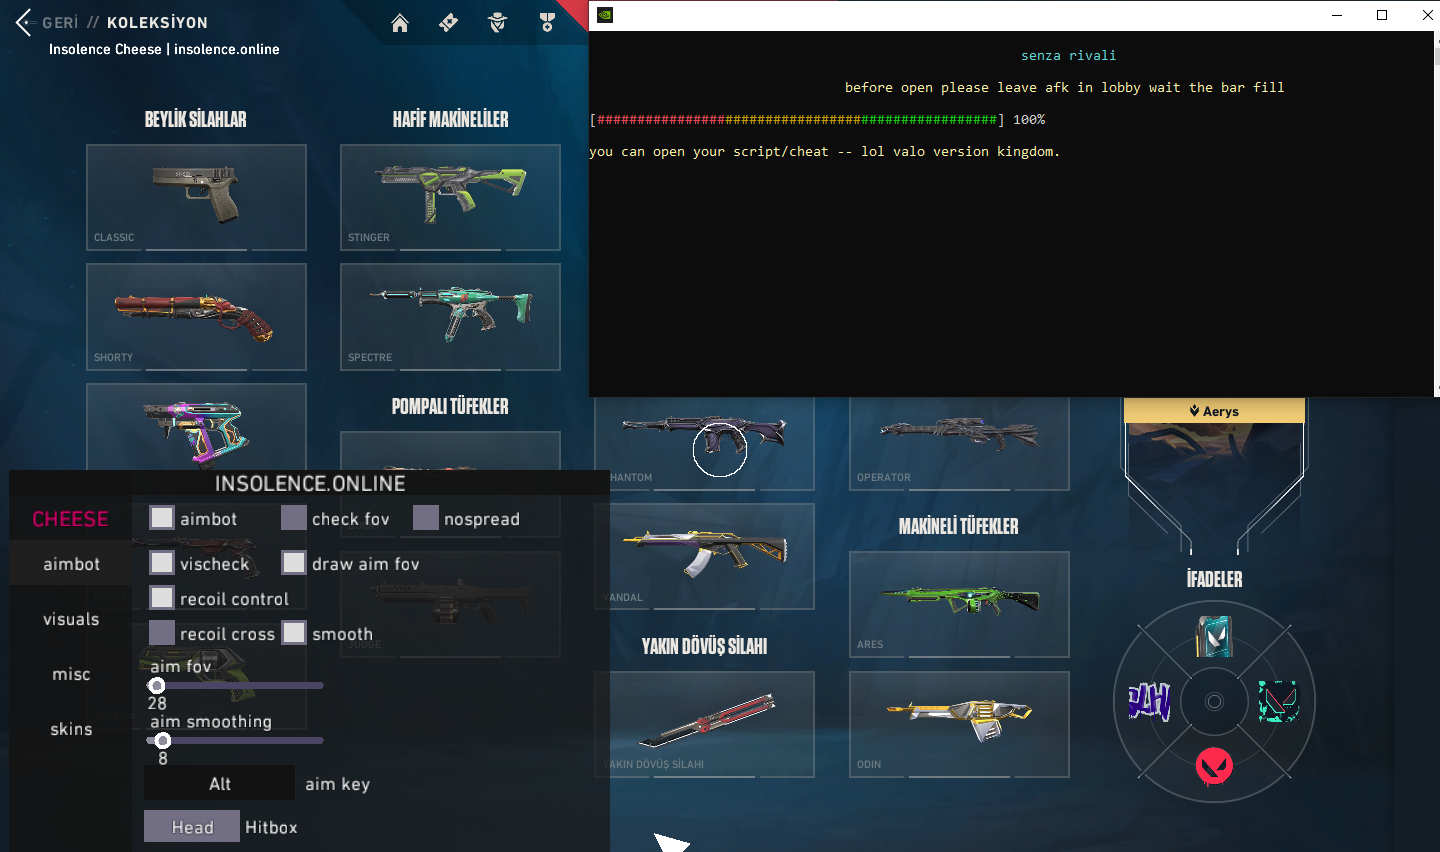Image resolution: width=1440 pixels, height=852 pixels.
Task: Open the agents icon in top bar
Action: tap(497, 23)
